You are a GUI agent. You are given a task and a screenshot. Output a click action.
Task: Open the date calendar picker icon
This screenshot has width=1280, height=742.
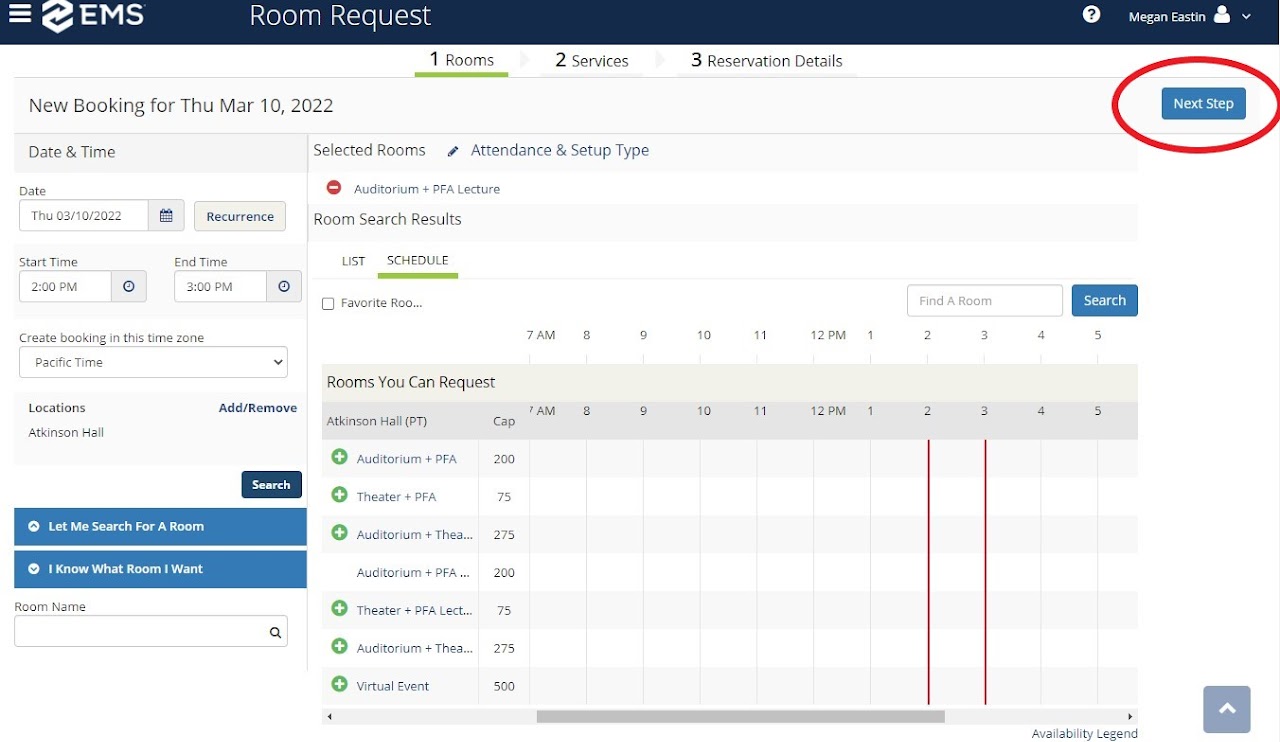point(166,216)
